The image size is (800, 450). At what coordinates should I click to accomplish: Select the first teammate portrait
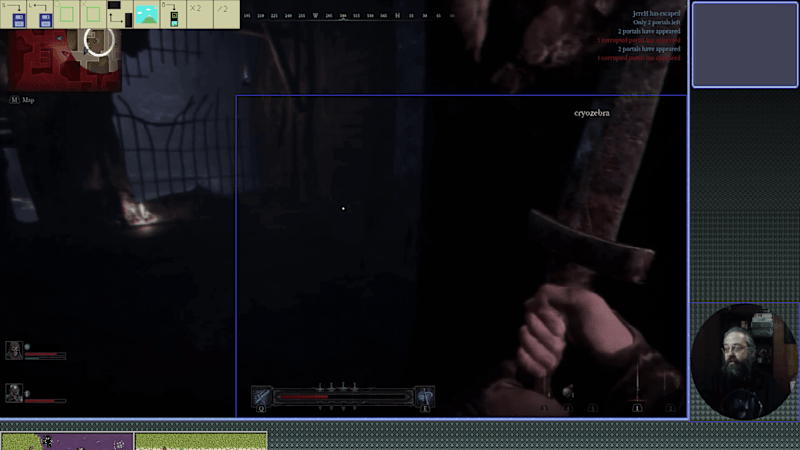(x=14, y=351)
